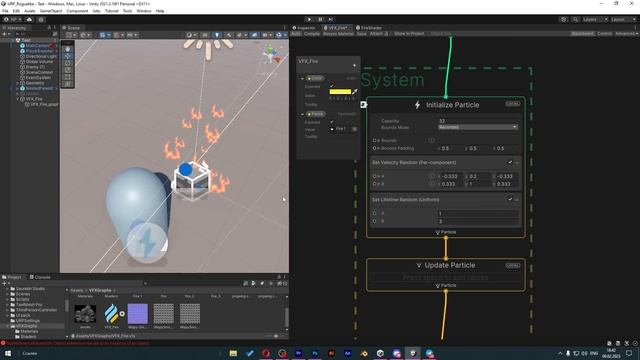Click the Update Particle context title
This screenshot has width=640, height=360.
click(449, 265)
